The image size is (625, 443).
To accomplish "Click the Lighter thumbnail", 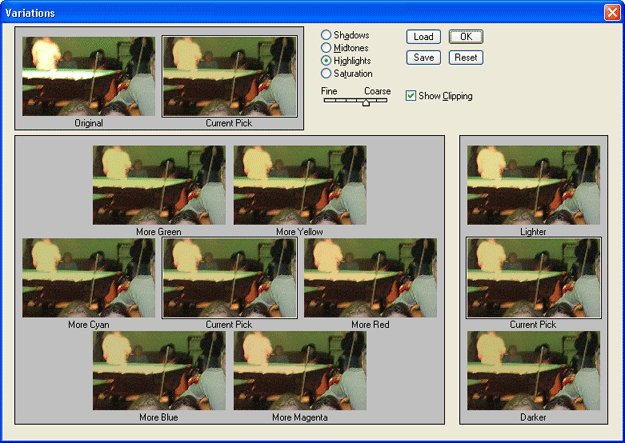I will (x=533, y=185).
